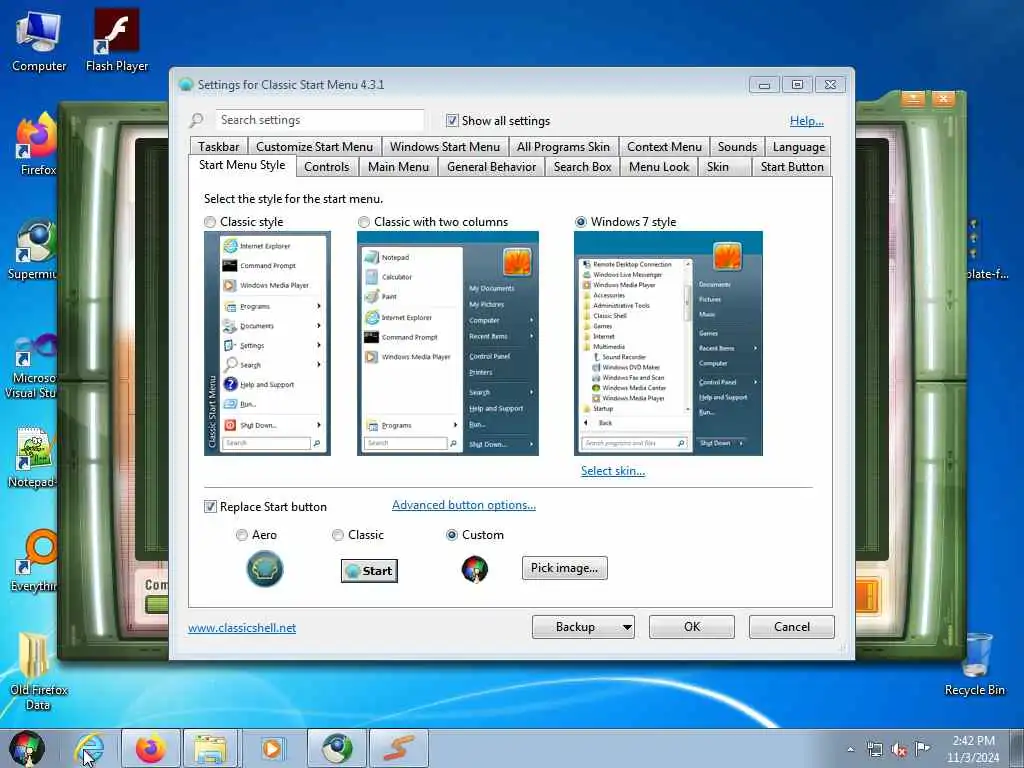
Task: Open the Microsoft Visual Studio desktop shortcut
Action: (x=30, y=366)
